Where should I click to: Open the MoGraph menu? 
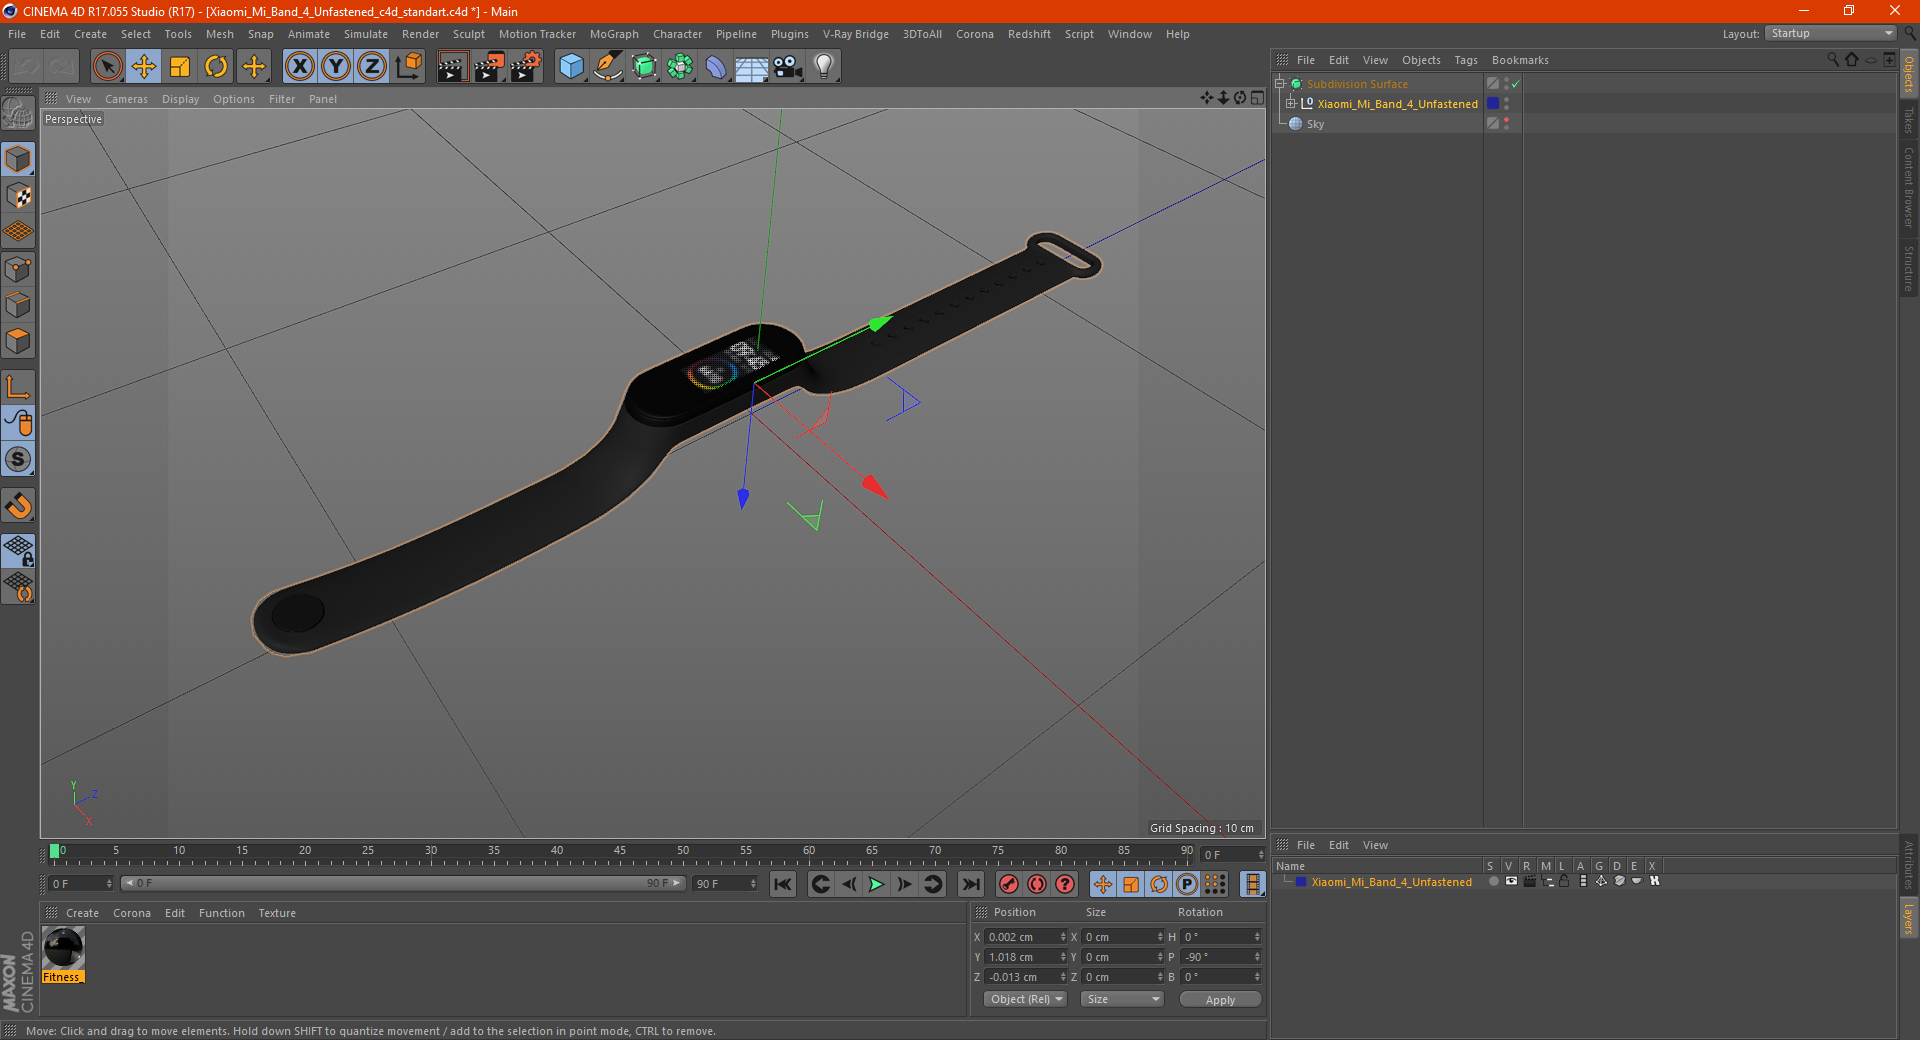(x=614, y=34)
